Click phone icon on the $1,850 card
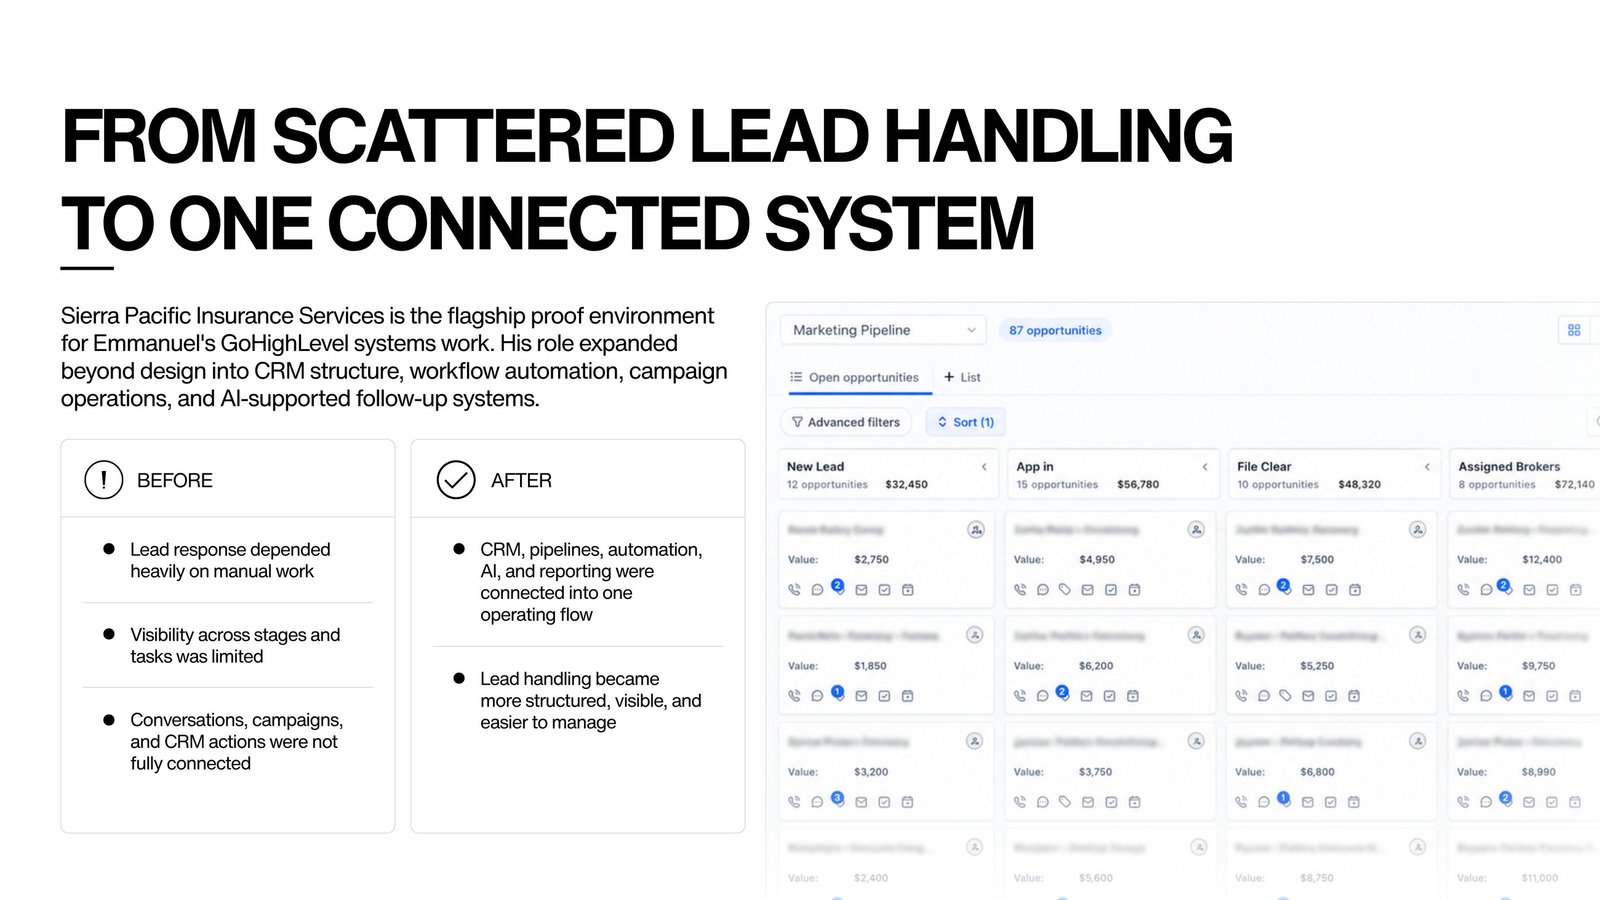1600x900 pixels. tap(794, 696)
